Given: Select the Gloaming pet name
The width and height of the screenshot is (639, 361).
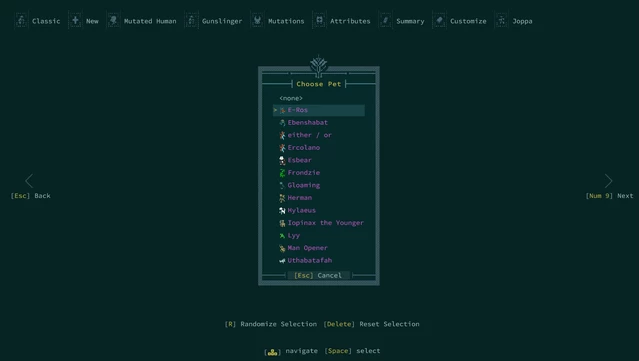Looking at the screenshot, I should [304, 185].
